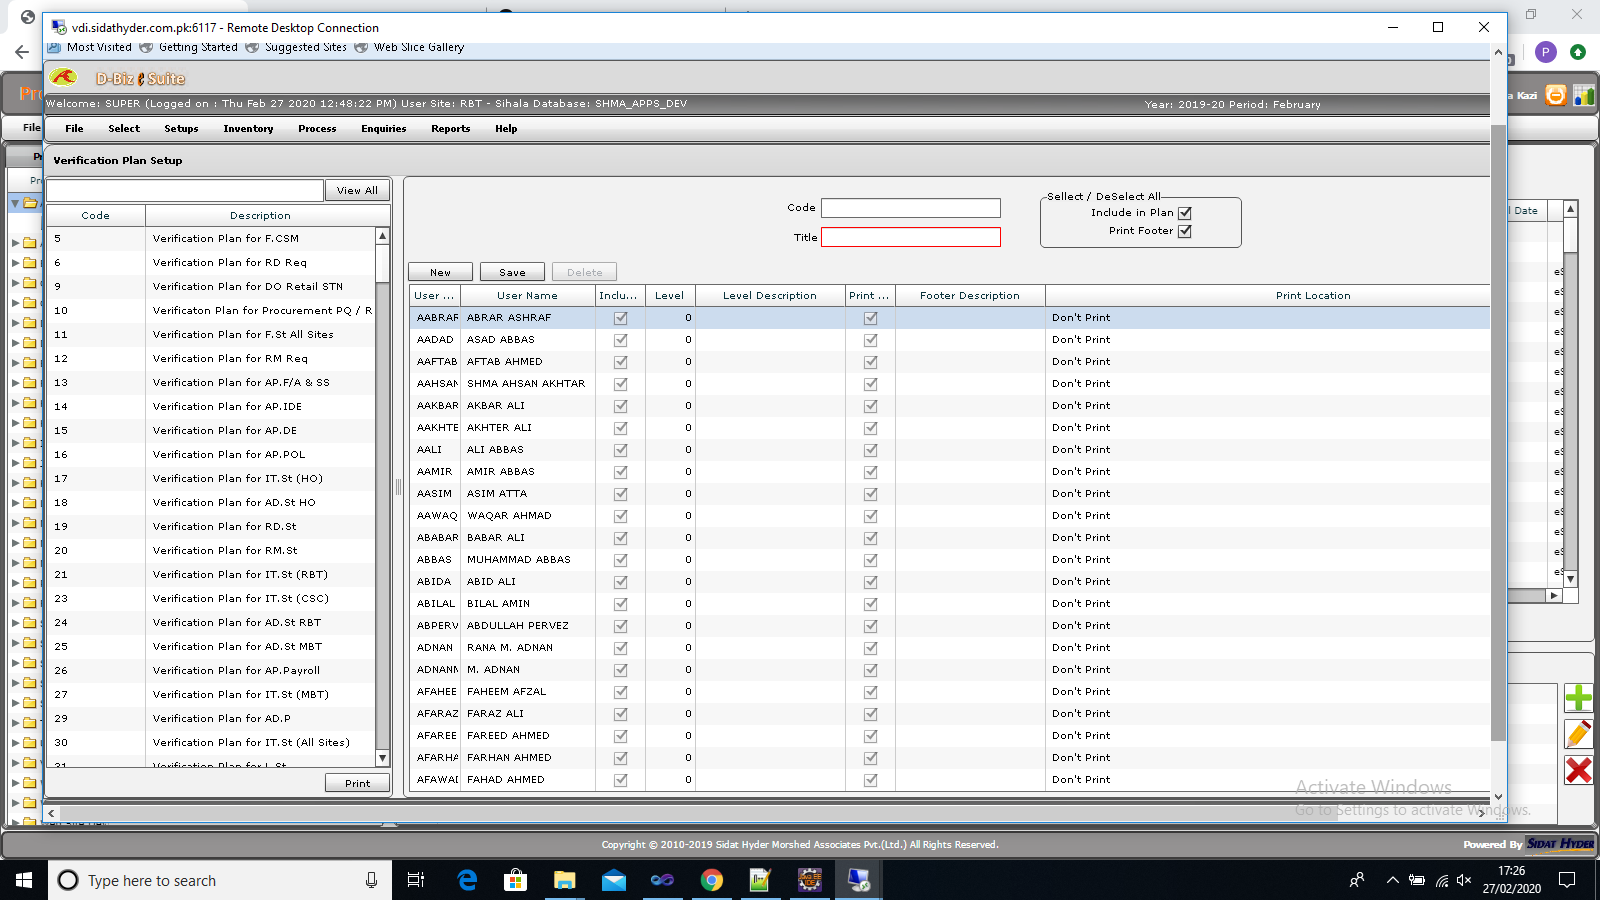
Task: Select the pencil edit icon
Action: tap(1578, 735)
